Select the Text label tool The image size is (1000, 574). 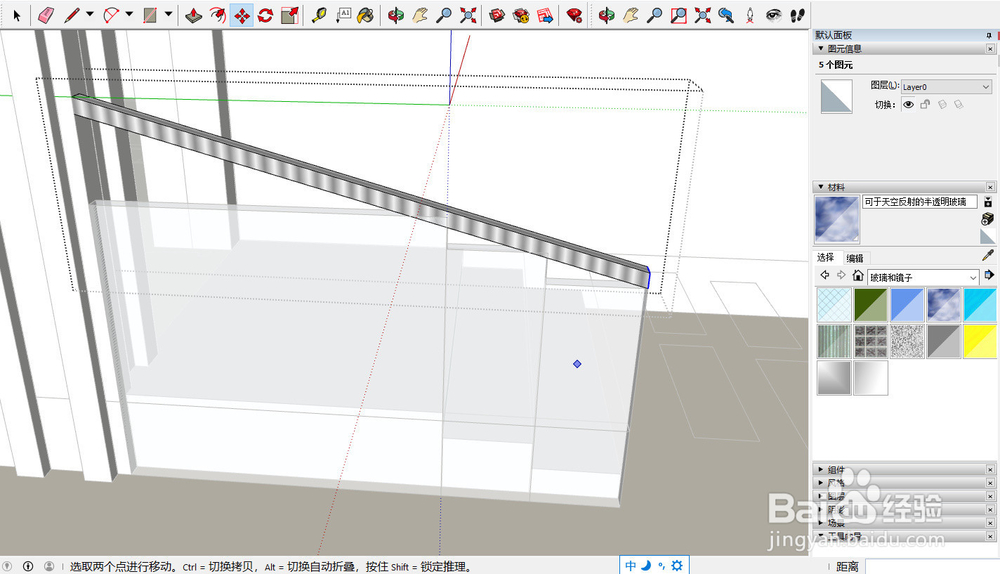tap(343, 15)
